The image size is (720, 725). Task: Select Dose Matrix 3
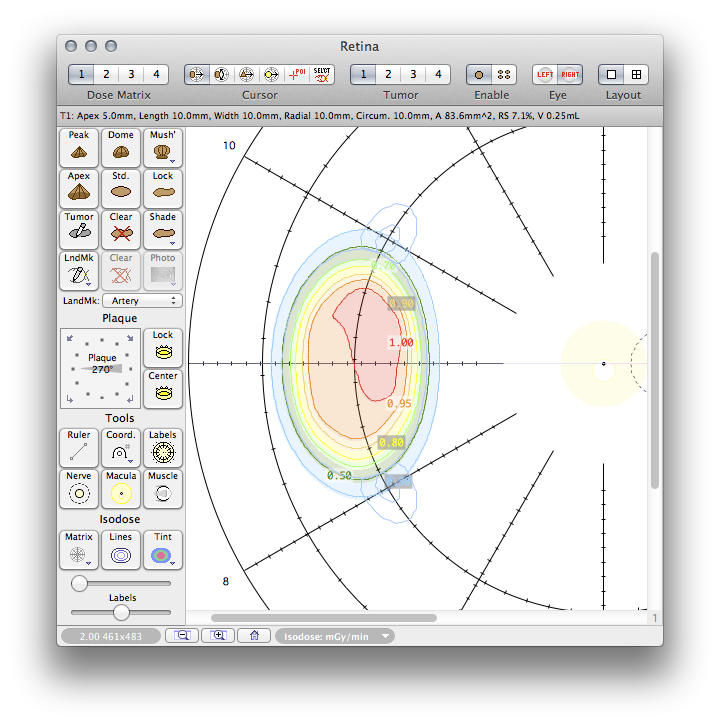coord(131,74)
